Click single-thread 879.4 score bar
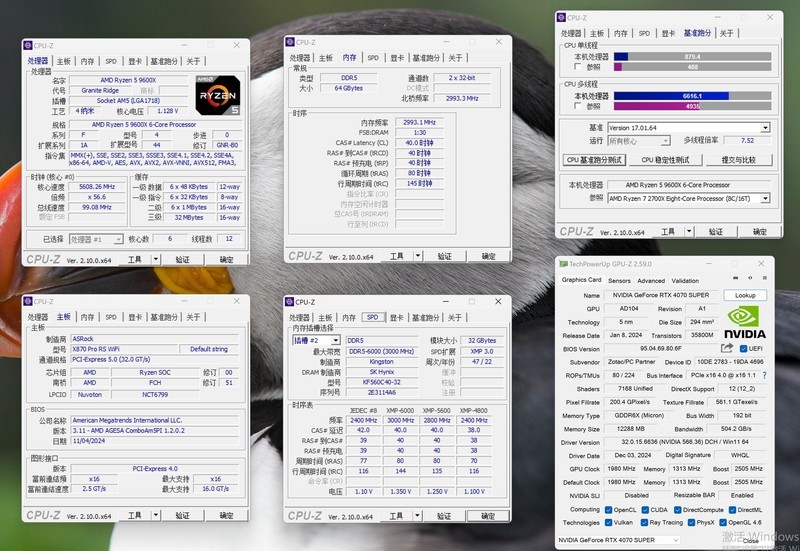The height and width of the screenshot is (551, 800). click(x=692, y=57)
